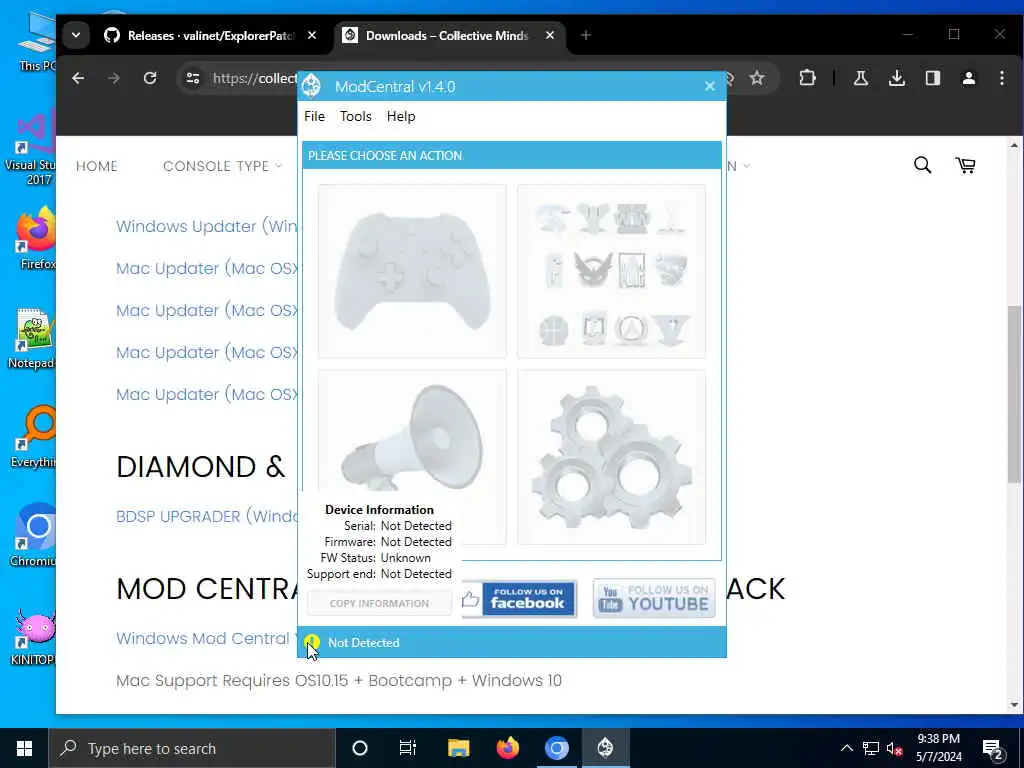Screen dimensions: 1024x768
Task: Click Follow us on YouTube banner
Action: click(654, 599)
